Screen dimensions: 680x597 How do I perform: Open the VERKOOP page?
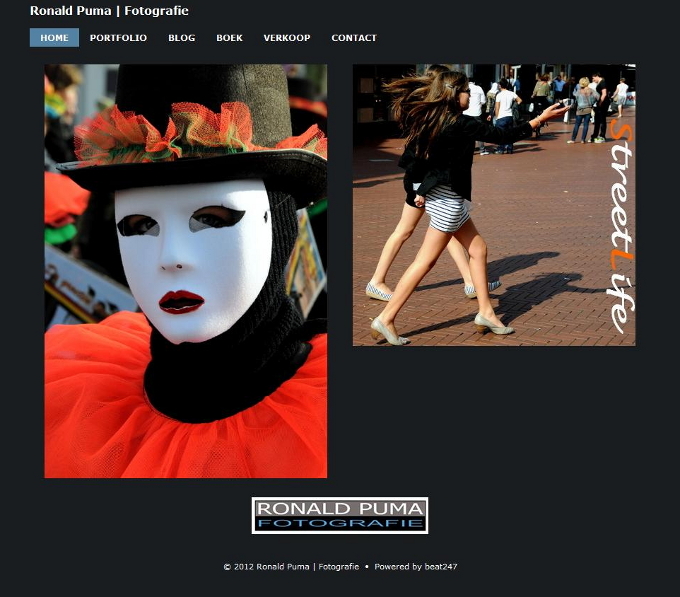(x=287, y=38)
